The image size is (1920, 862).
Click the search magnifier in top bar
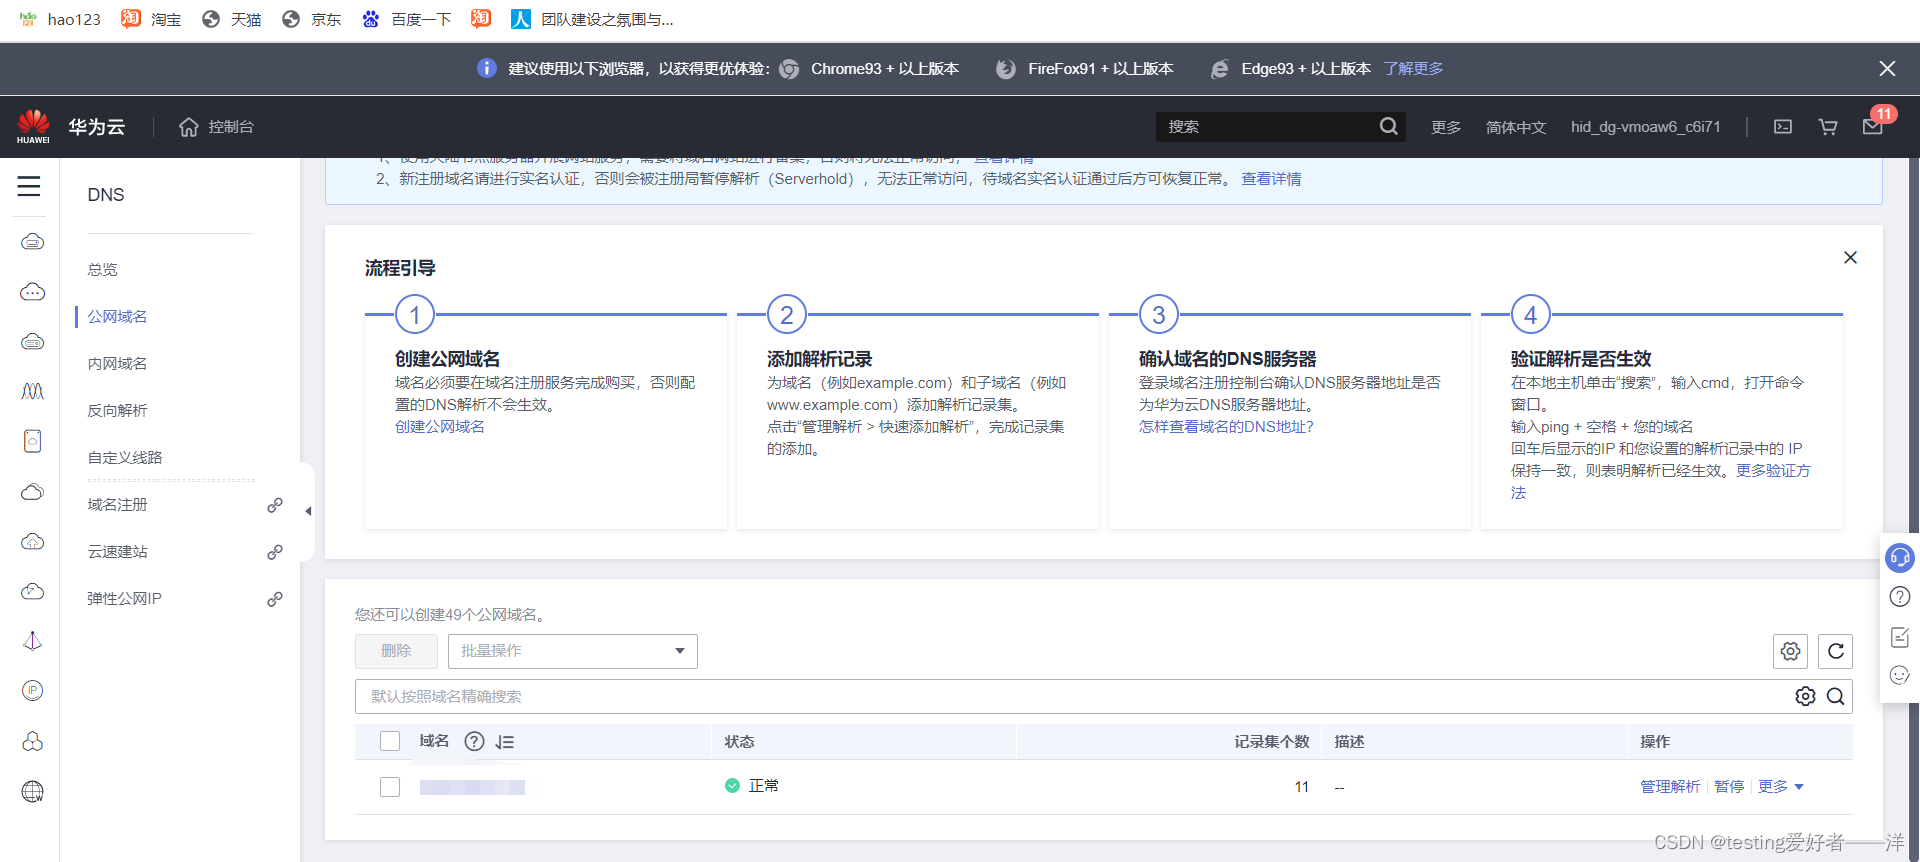coord(1388,126)
